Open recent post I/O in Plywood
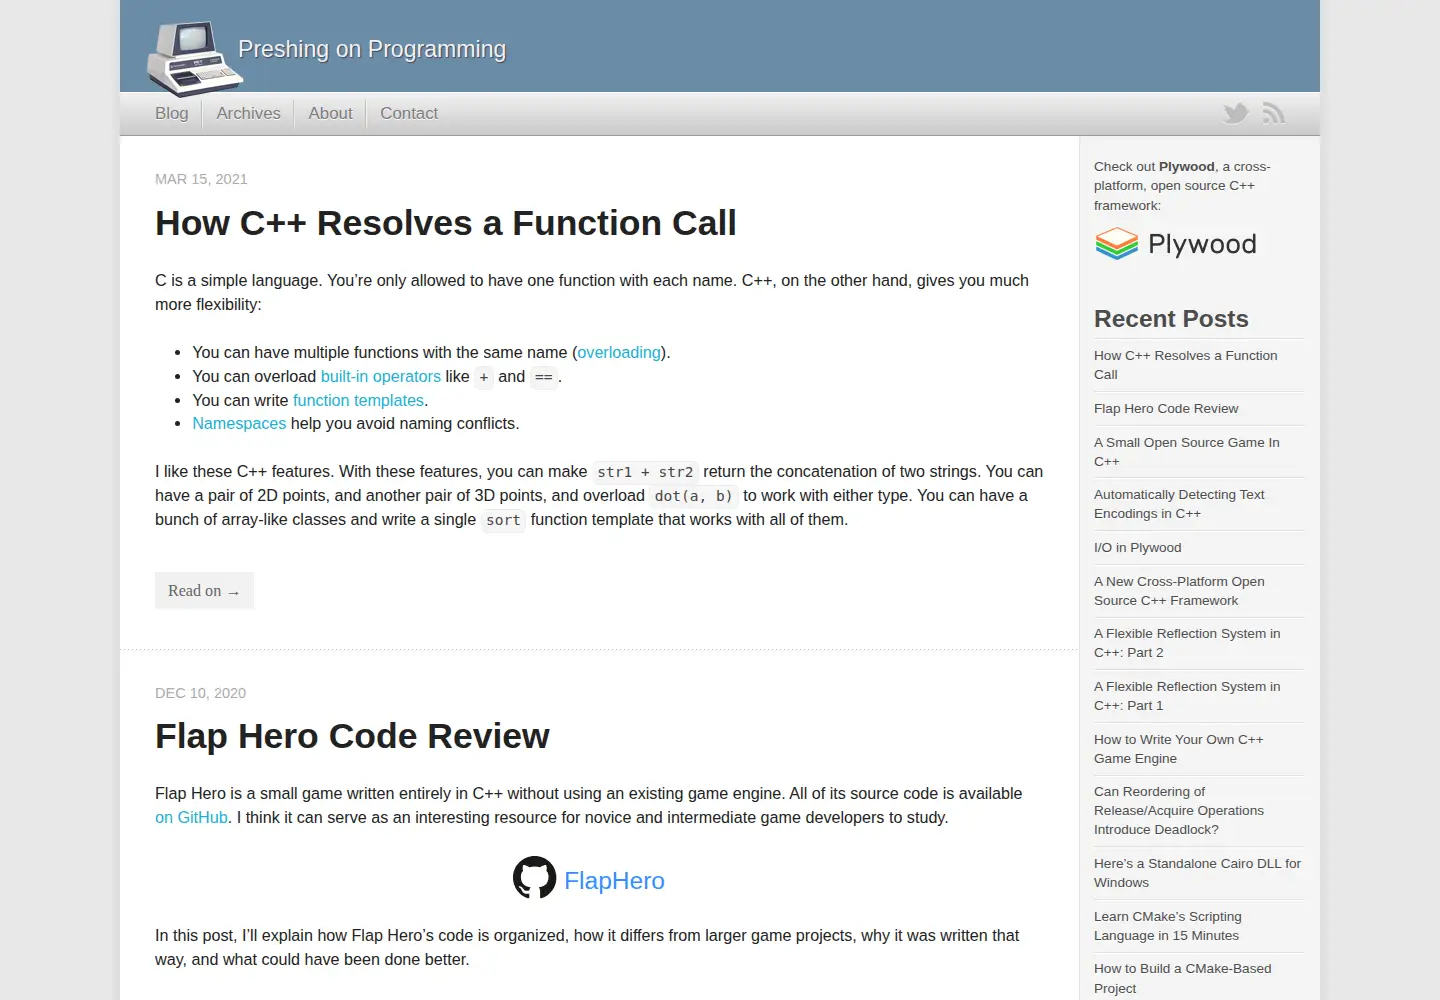1440x1000 pixels. (1138, 547)
